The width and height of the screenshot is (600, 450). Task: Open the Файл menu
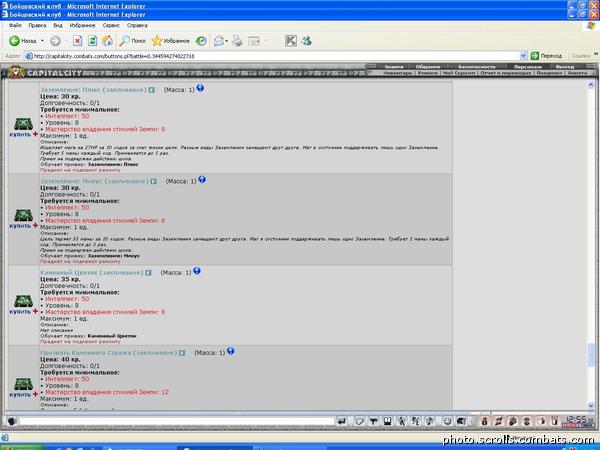[x=15, y=25]
